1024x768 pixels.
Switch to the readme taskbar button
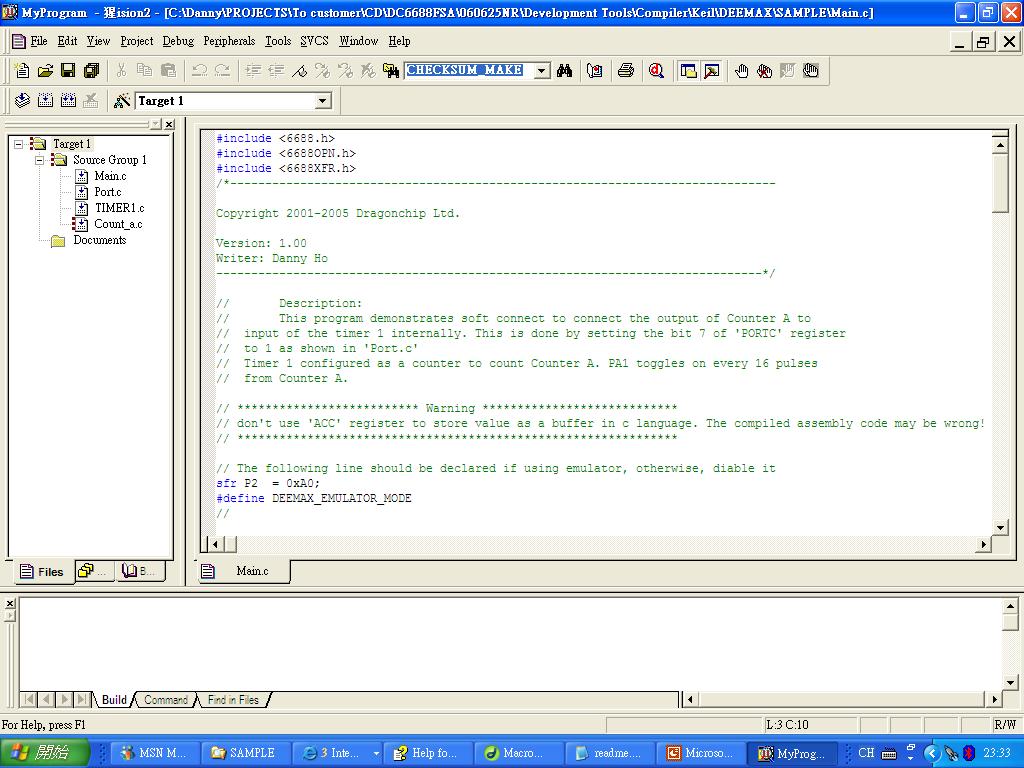[609, 753]
